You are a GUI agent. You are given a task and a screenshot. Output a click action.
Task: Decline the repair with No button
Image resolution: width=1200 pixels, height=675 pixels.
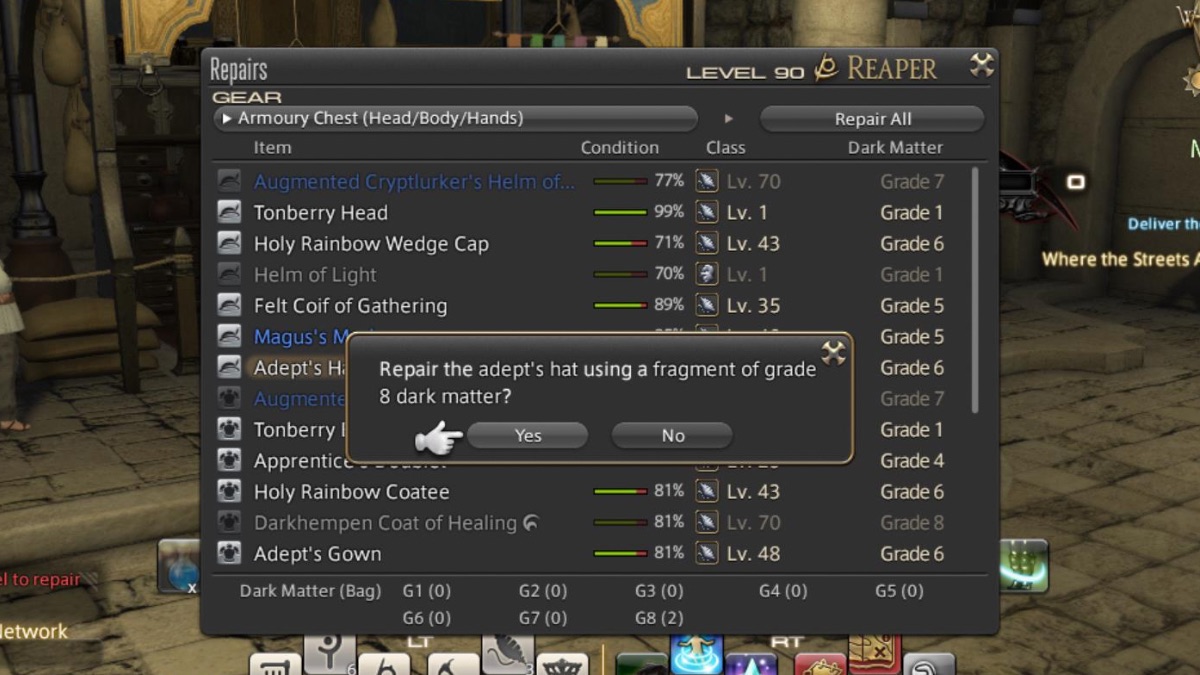coord(672,435)
